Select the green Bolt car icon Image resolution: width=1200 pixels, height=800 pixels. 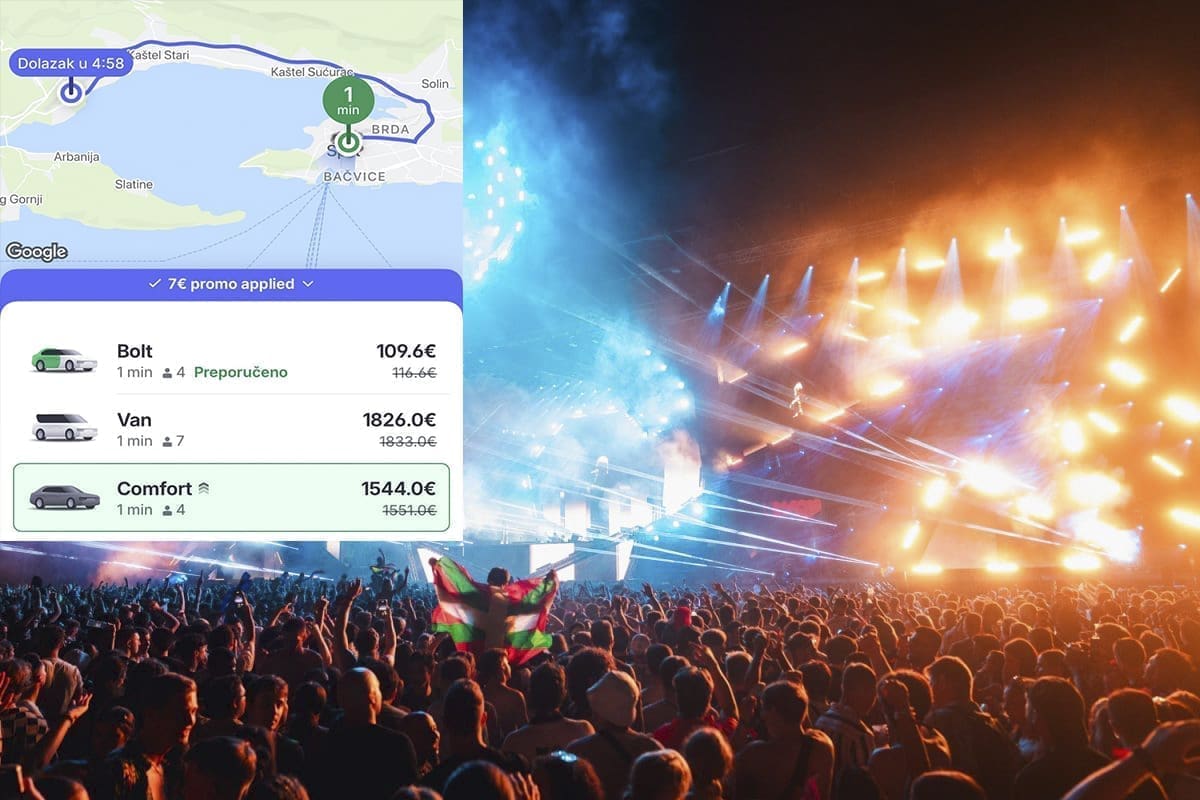[64, 360]
